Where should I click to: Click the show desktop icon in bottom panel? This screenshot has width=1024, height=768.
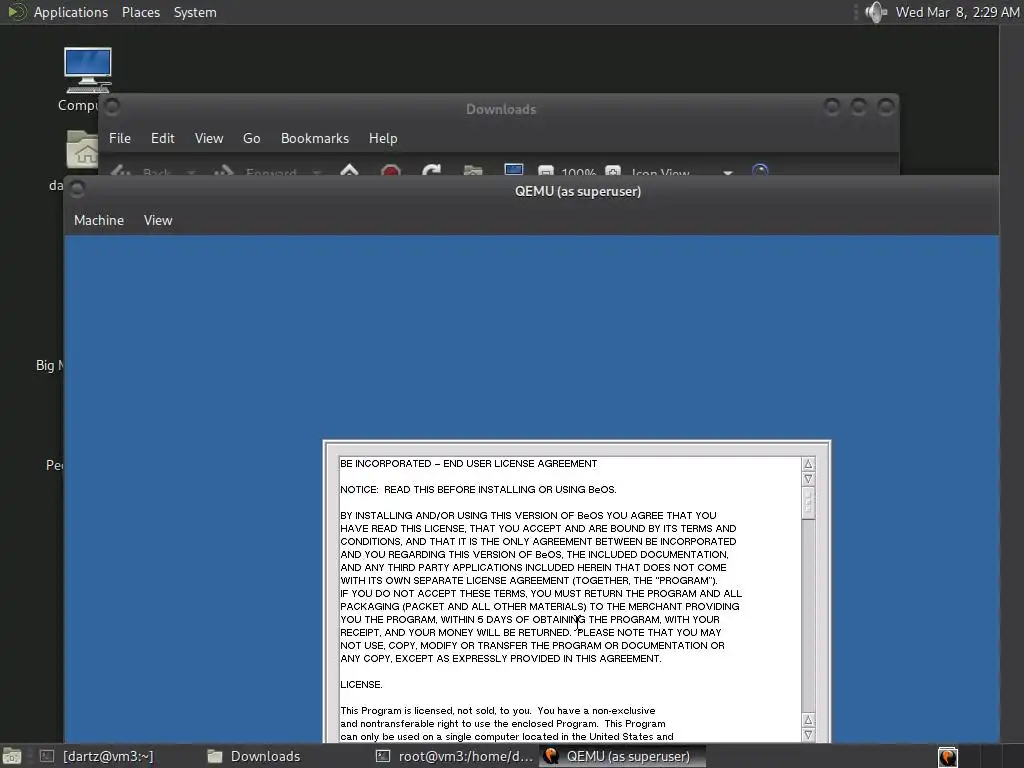(12, 756)
